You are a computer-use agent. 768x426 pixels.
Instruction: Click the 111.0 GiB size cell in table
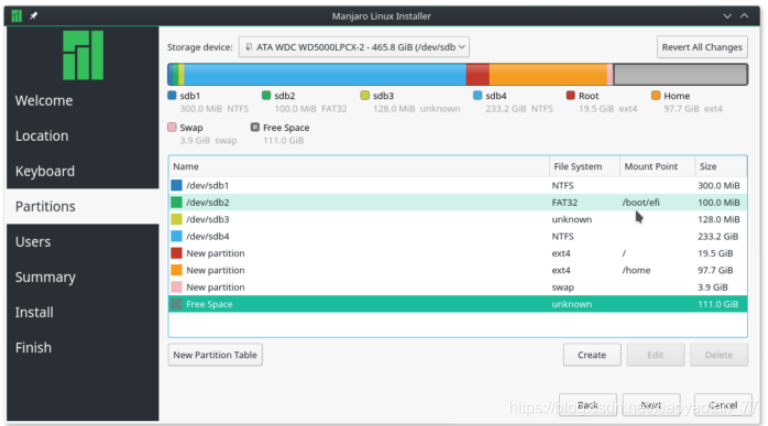tap(718, 304)
